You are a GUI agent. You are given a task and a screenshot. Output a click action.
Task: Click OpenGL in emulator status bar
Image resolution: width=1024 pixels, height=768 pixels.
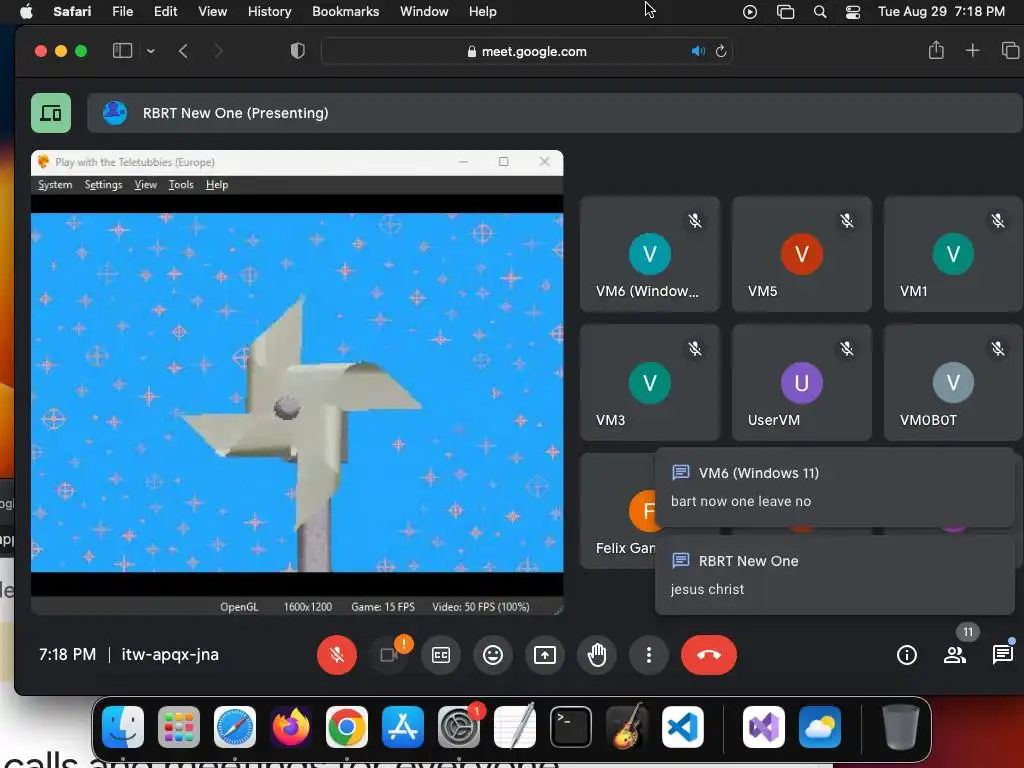click(x=239, y=607)
